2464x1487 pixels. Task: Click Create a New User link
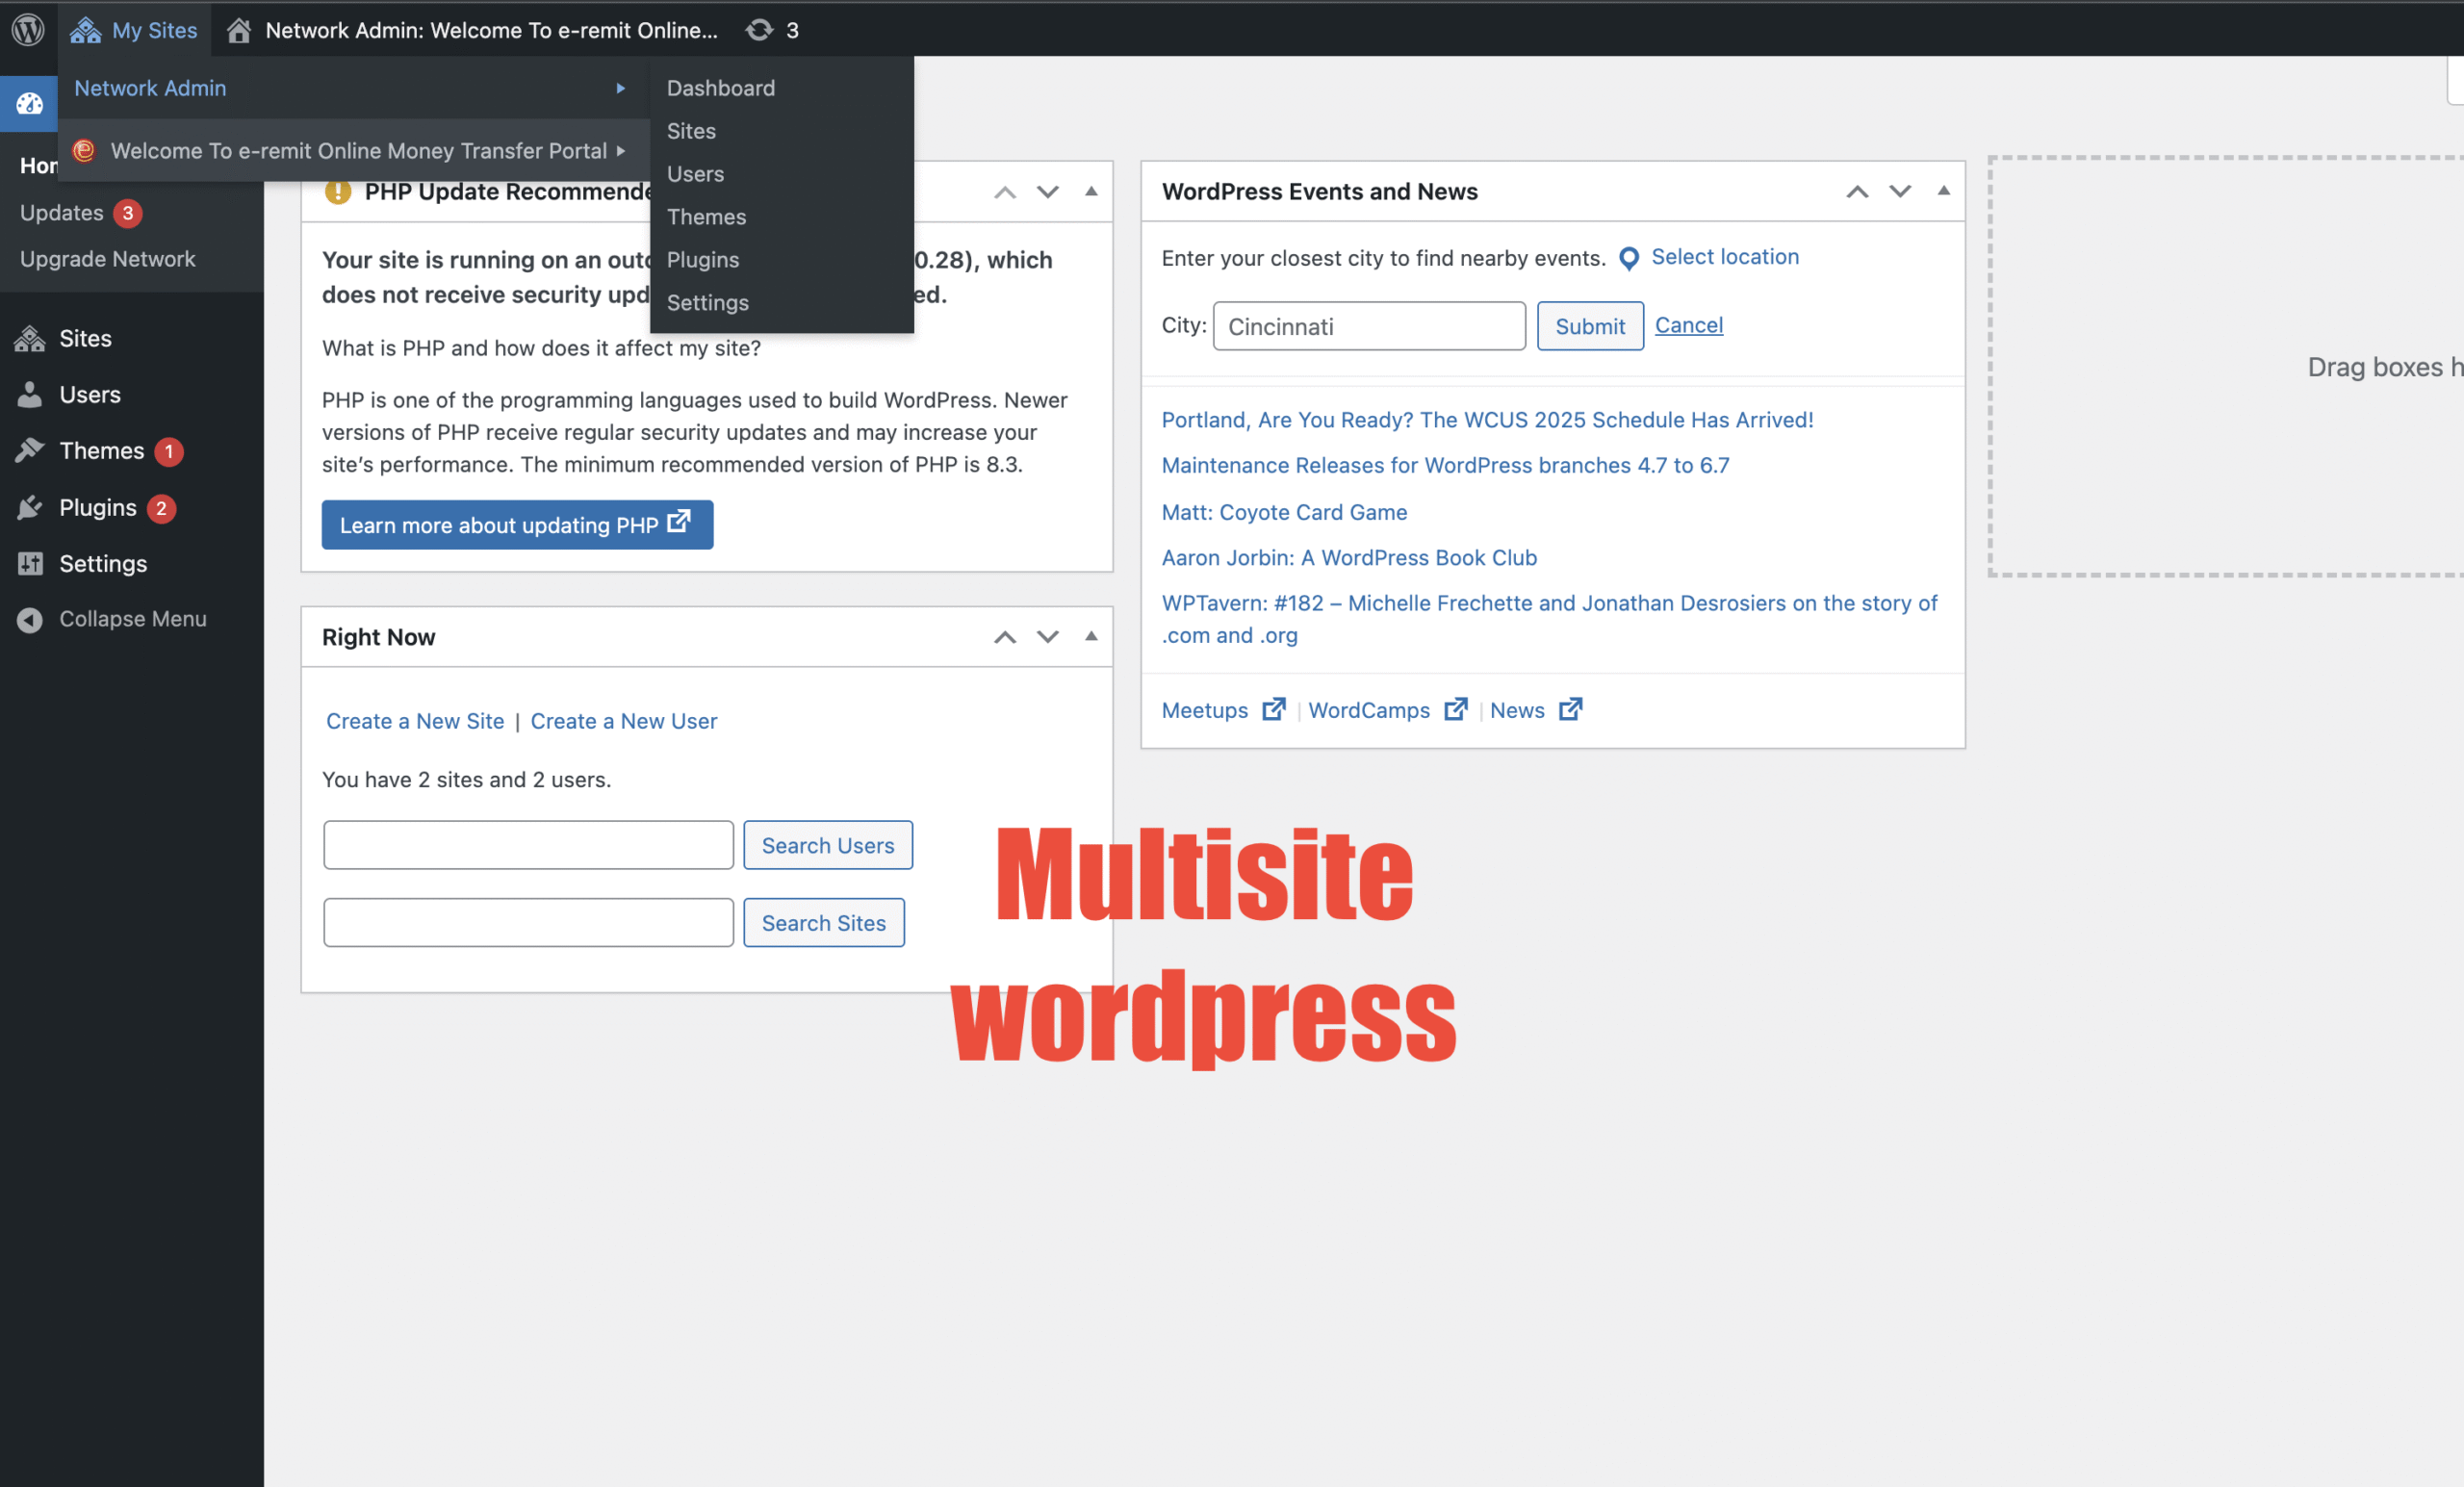(x=623, y=721)
